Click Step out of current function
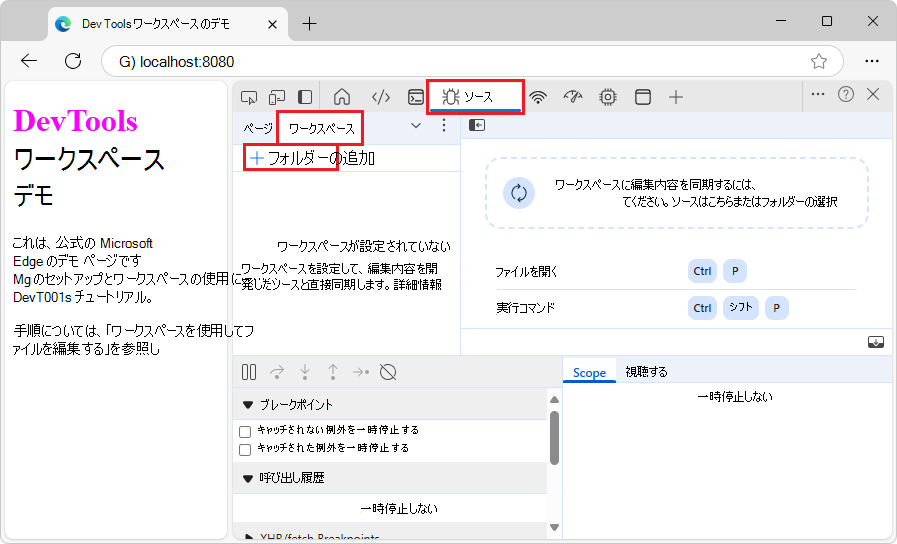Image resolution: width=897 pixels, height=544 pixels. click(x=333, y=372)
